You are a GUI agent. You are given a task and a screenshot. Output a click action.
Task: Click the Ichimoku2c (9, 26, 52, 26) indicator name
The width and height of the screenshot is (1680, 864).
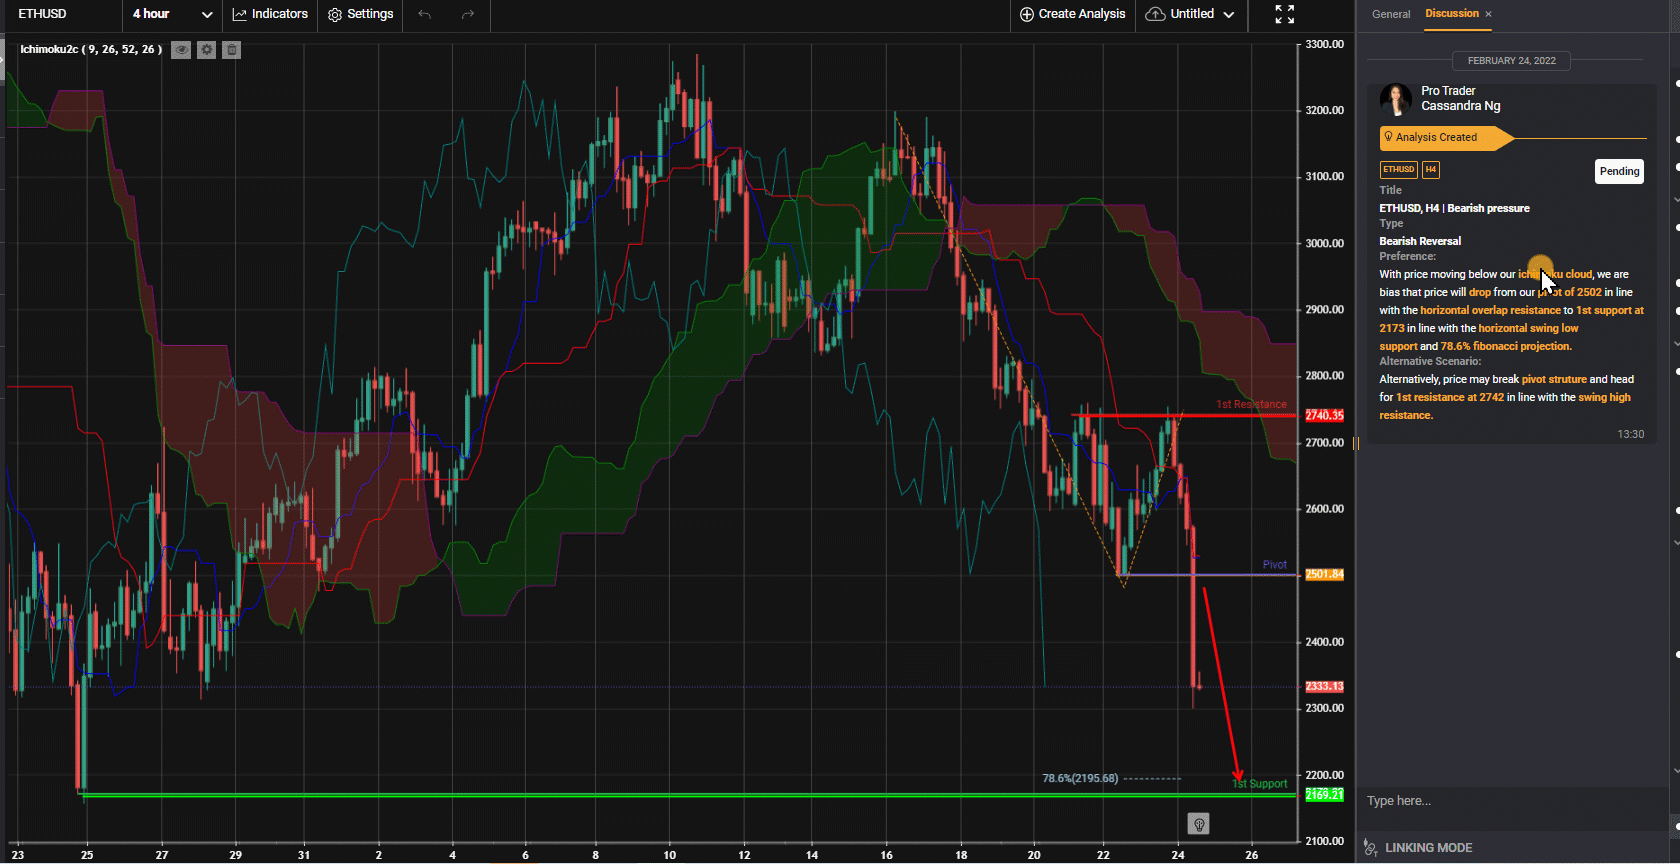89,49
